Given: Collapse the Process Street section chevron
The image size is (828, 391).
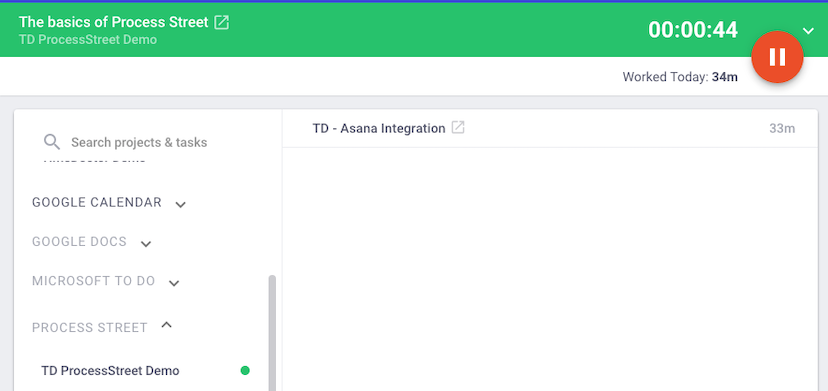Looking at the screenshot, I should coord(166,325).
